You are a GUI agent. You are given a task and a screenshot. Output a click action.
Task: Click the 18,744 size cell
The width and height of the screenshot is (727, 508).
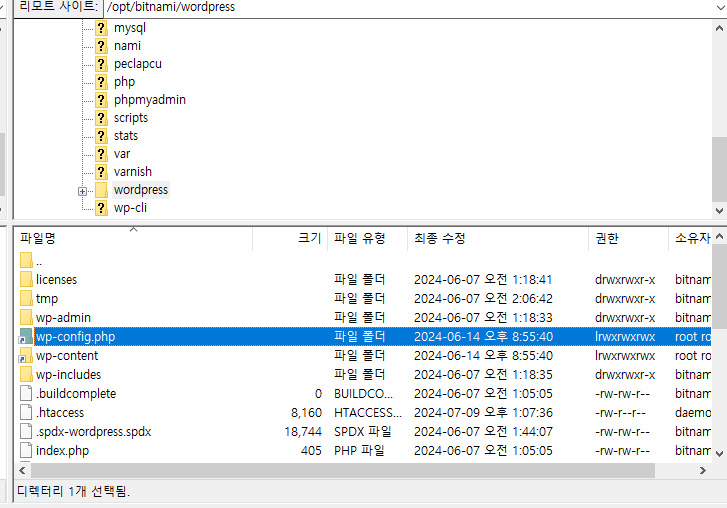click(303, 432)
